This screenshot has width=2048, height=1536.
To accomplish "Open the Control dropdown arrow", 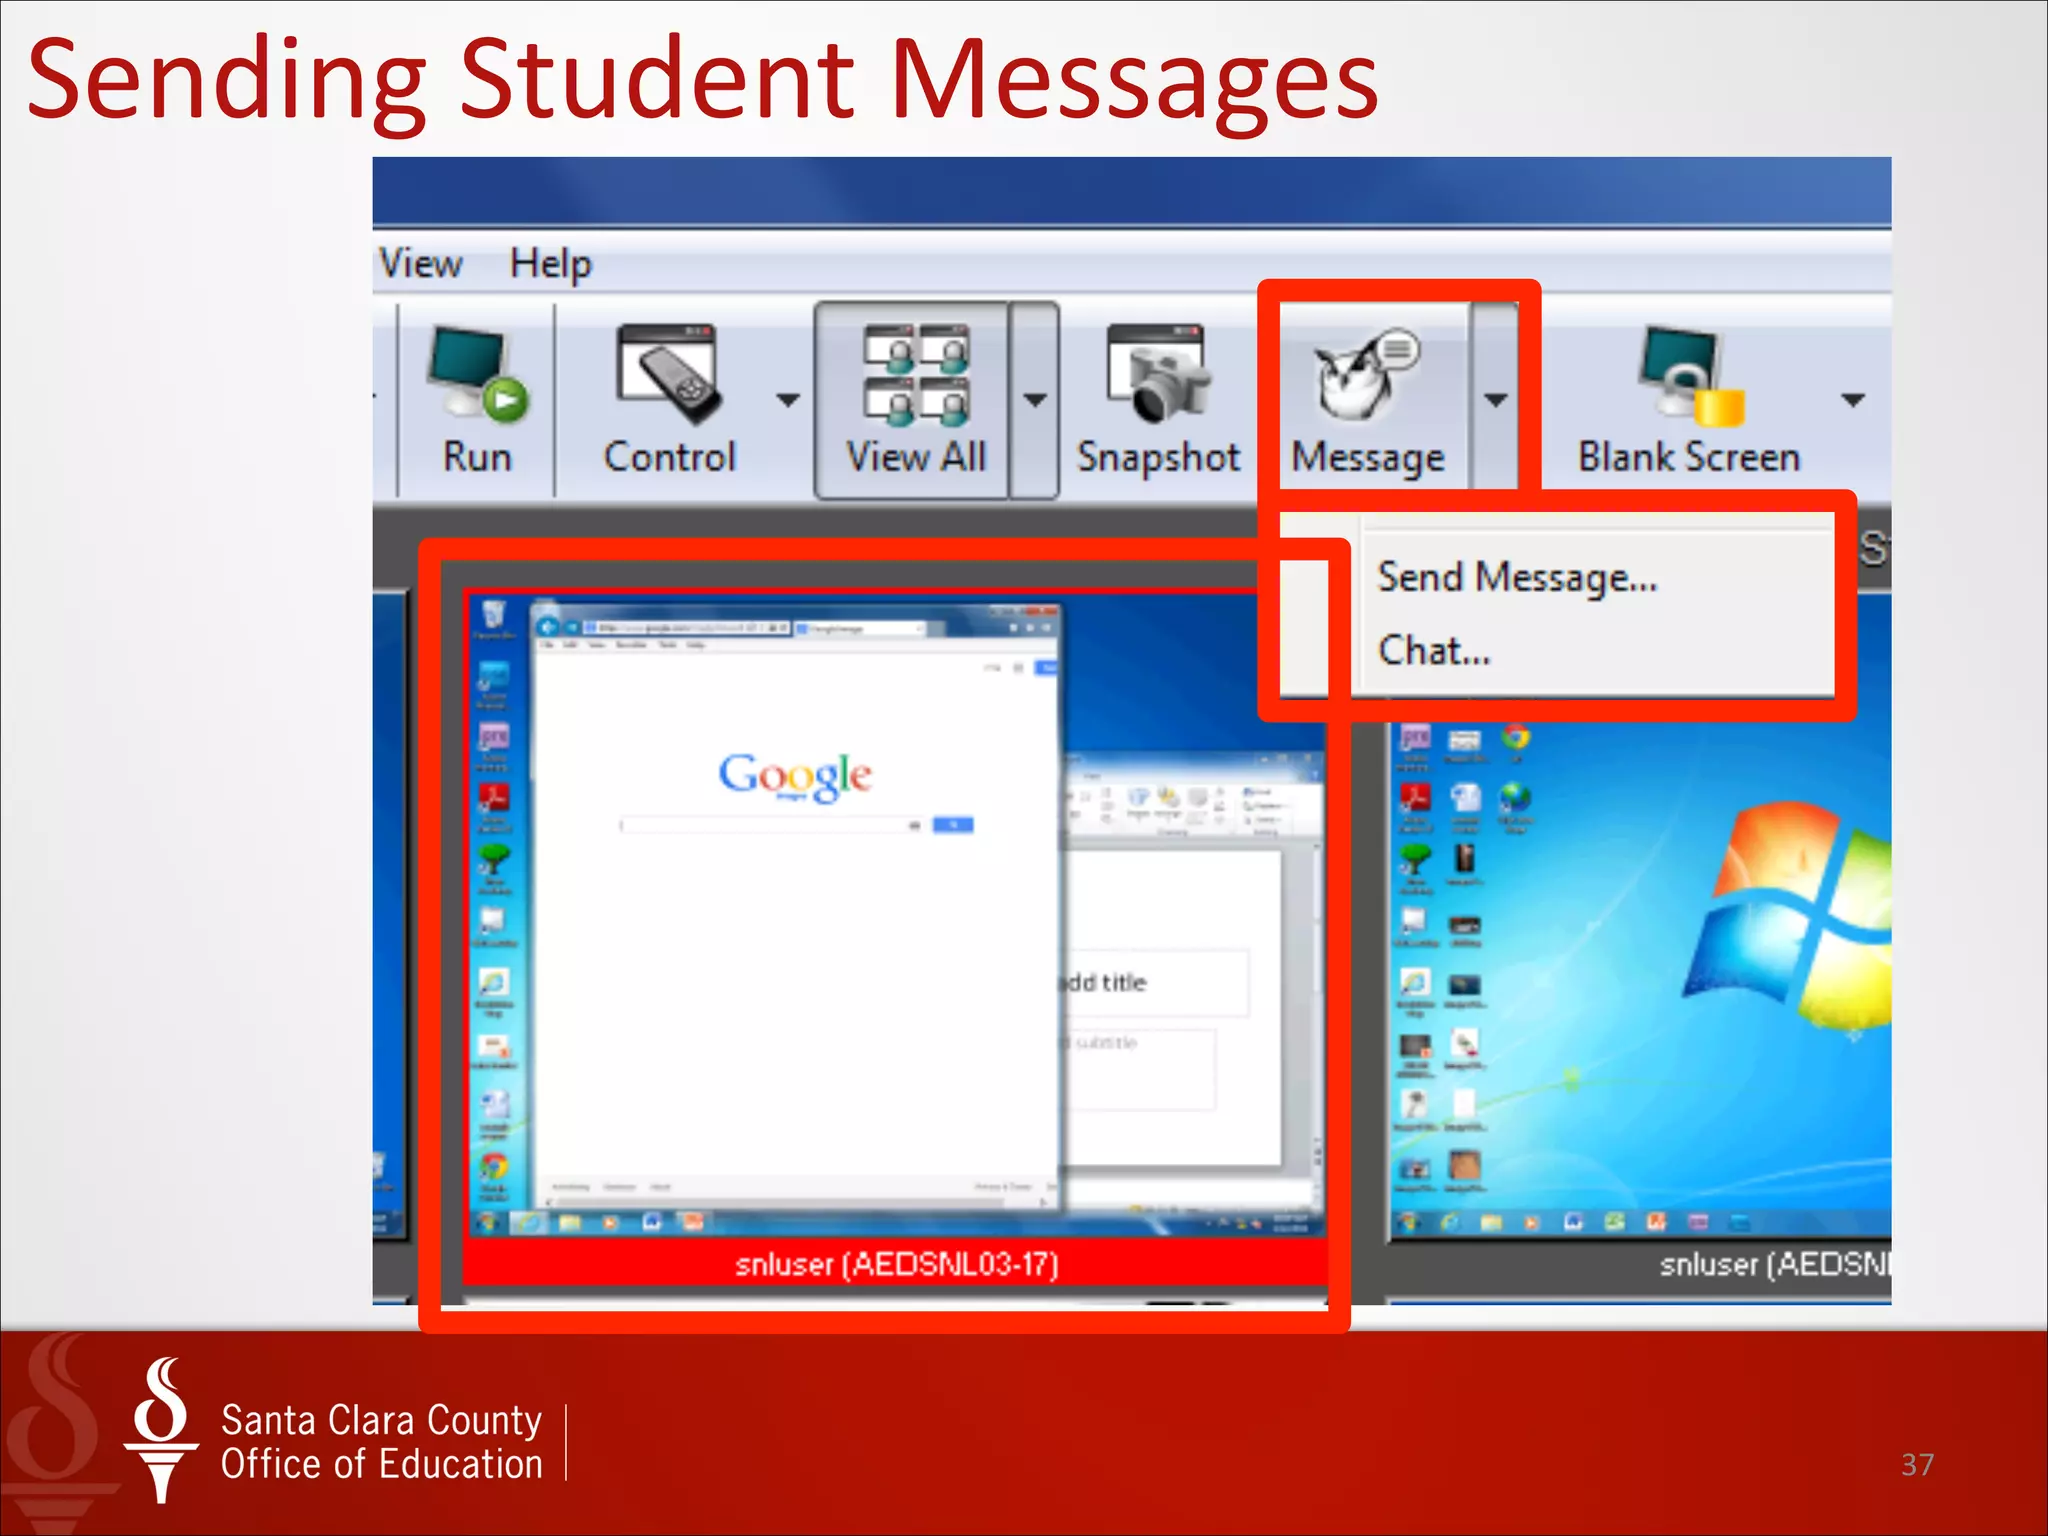I will pos(788,400).
